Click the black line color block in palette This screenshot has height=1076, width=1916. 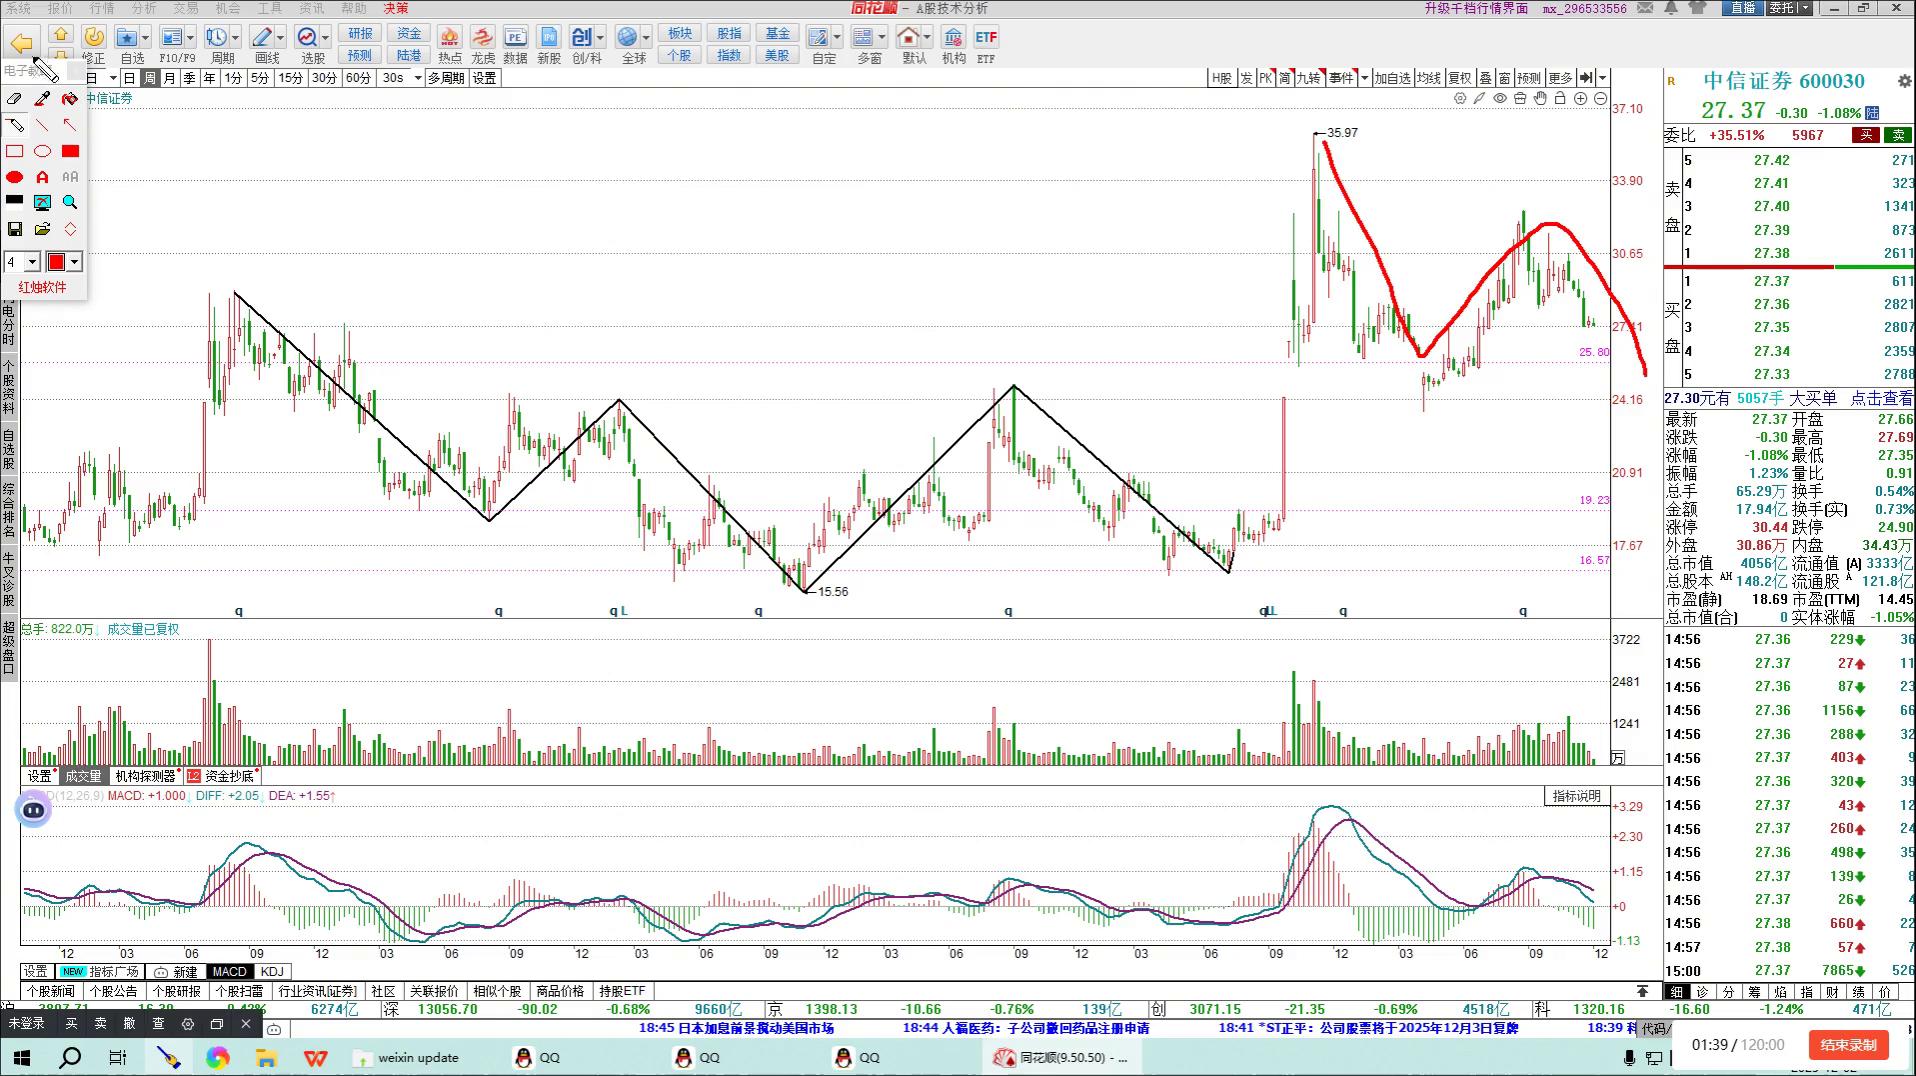coord(14,200)
